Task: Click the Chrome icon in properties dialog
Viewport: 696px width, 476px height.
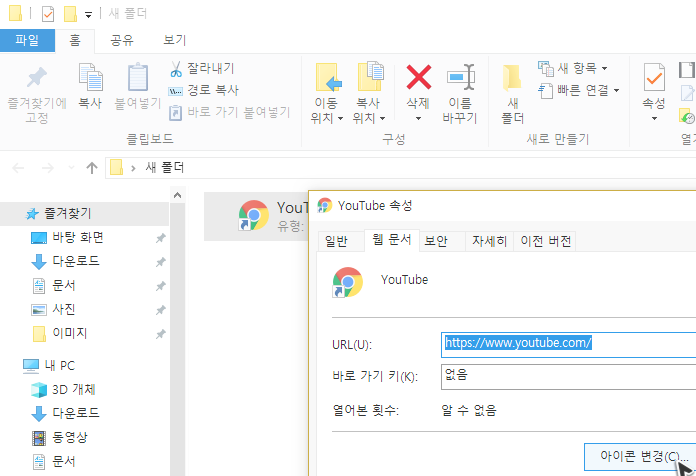Action: [x=348, y=282]
